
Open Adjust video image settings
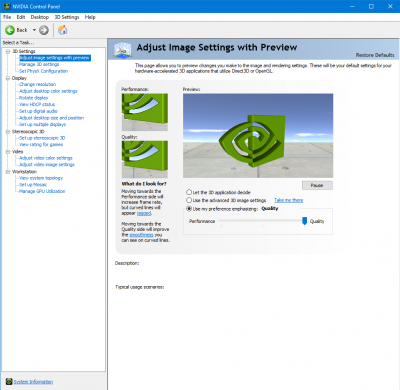[x=47, y=165]
